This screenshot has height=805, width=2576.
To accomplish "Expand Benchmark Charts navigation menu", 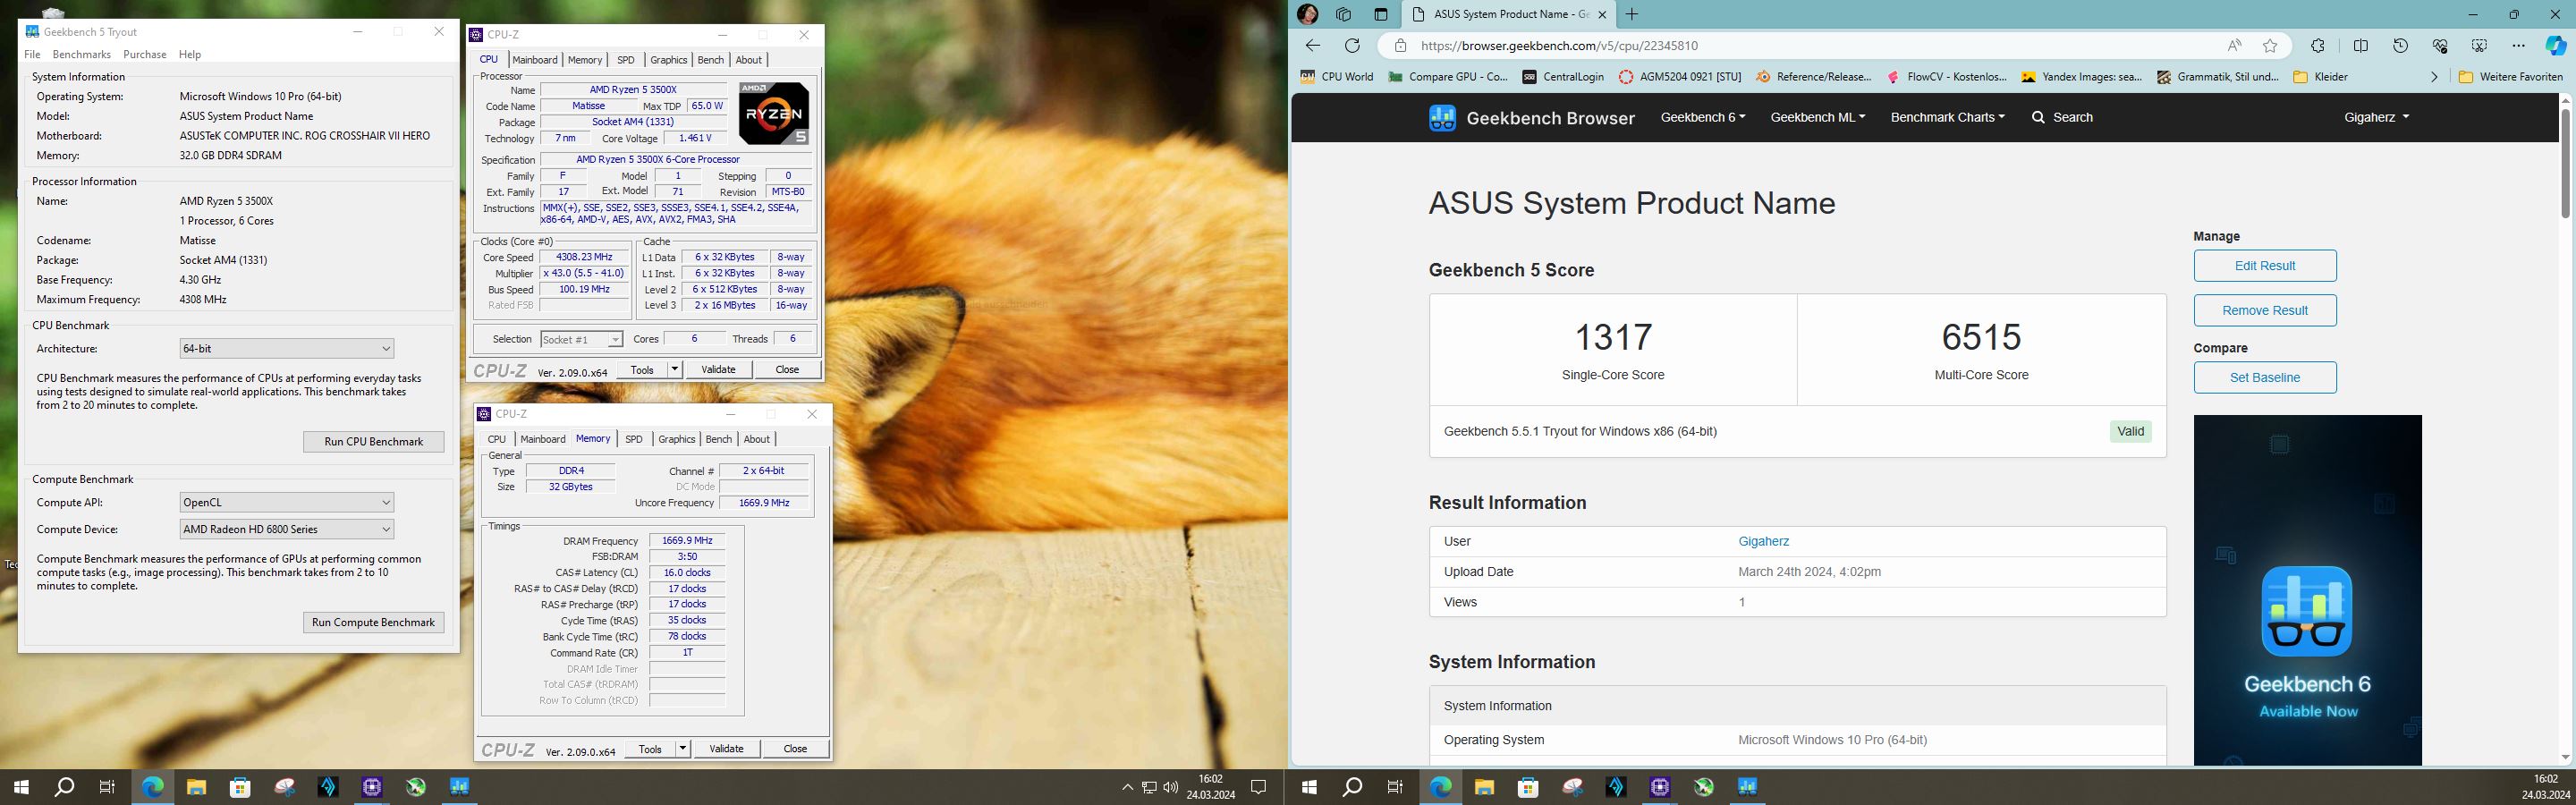I will (1947, 117).
